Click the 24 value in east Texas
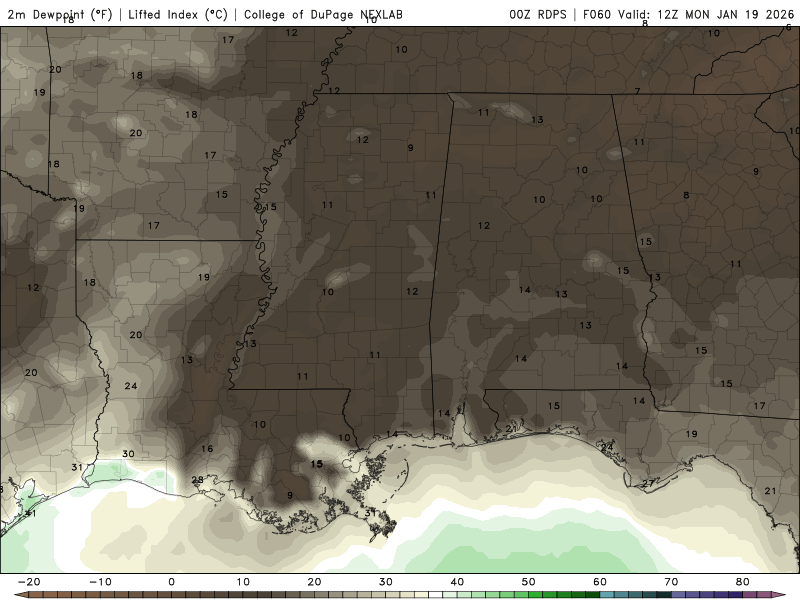Image resolution: width=800 pixels, height=600 pixels. pos(131,386)
